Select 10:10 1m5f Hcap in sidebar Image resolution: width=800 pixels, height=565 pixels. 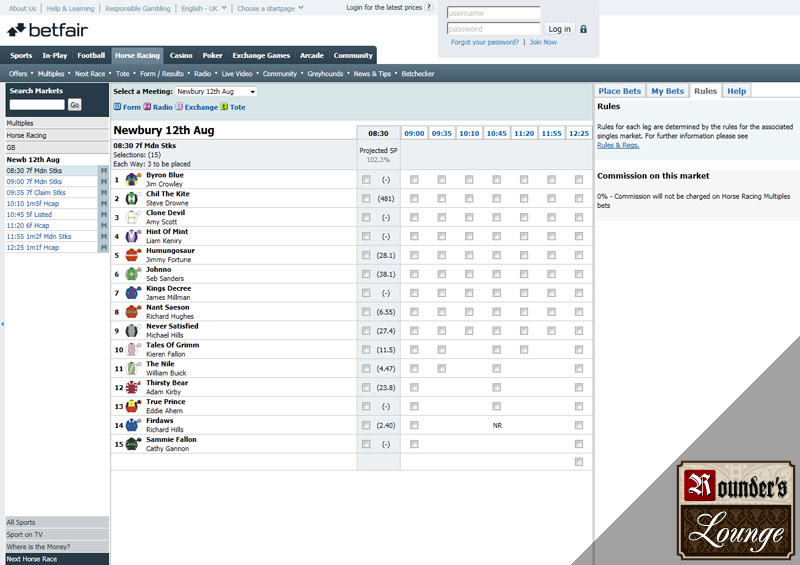pyautogui.click(x=33, y=204)
